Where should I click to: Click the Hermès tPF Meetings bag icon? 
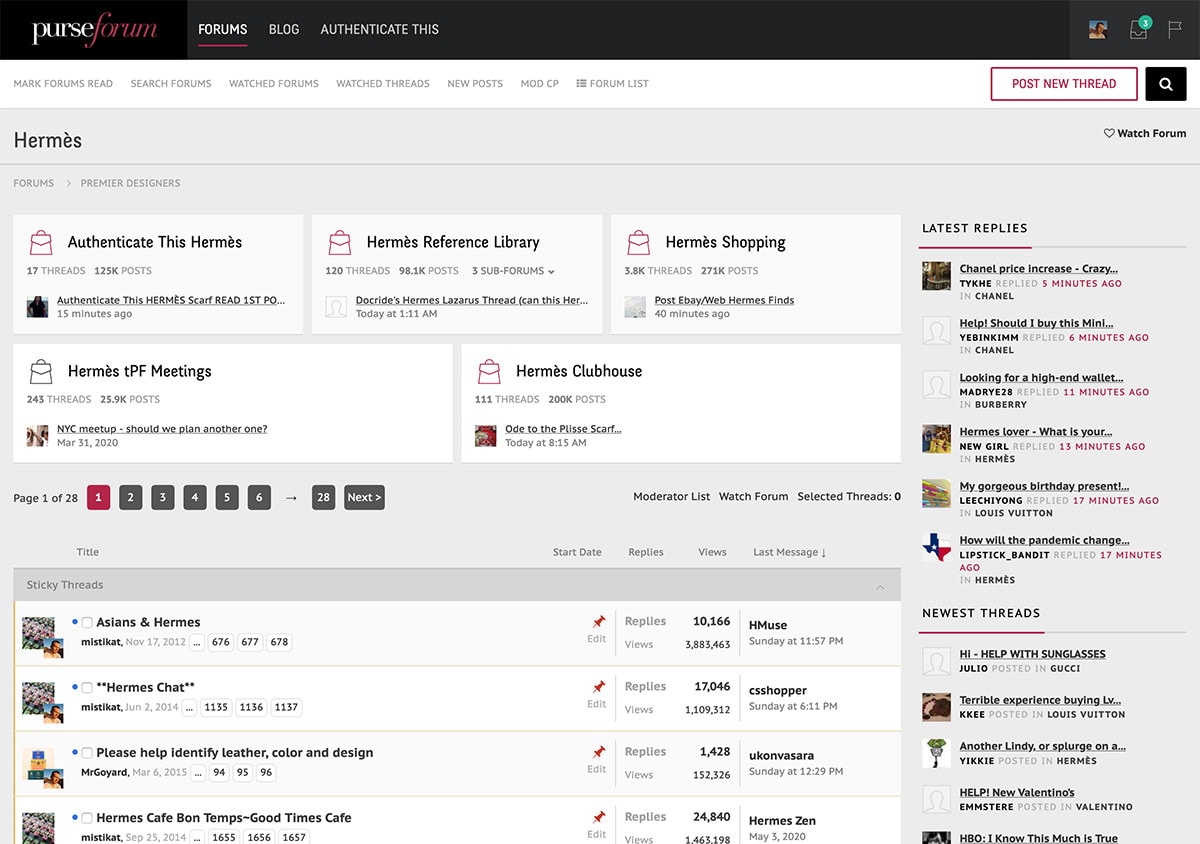41,371
